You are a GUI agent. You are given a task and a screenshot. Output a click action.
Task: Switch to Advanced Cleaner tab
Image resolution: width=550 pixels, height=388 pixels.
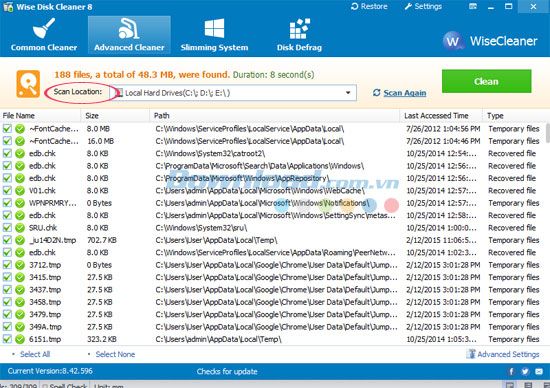tap(129, 35)
